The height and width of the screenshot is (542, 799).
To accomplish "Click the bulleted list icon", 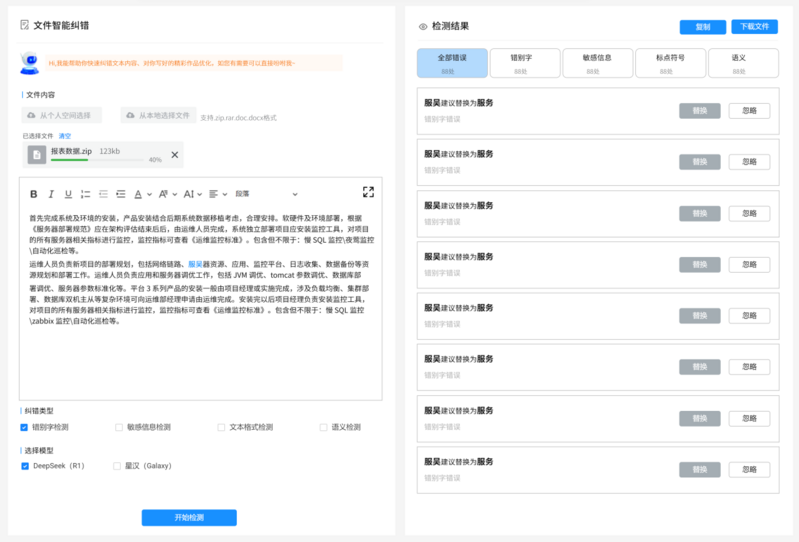I will pyautogui.click(x=103, y=194).
